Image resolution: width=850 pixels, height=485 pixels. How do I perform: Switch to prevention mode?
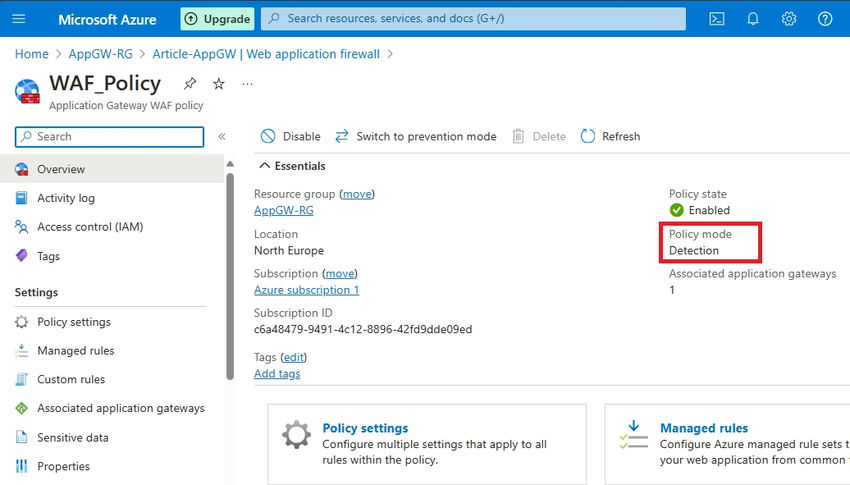click(x=416, y=137)
